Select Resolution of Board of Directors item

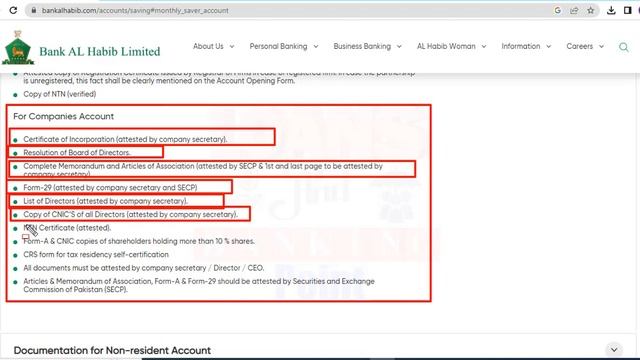click(77, 153)
